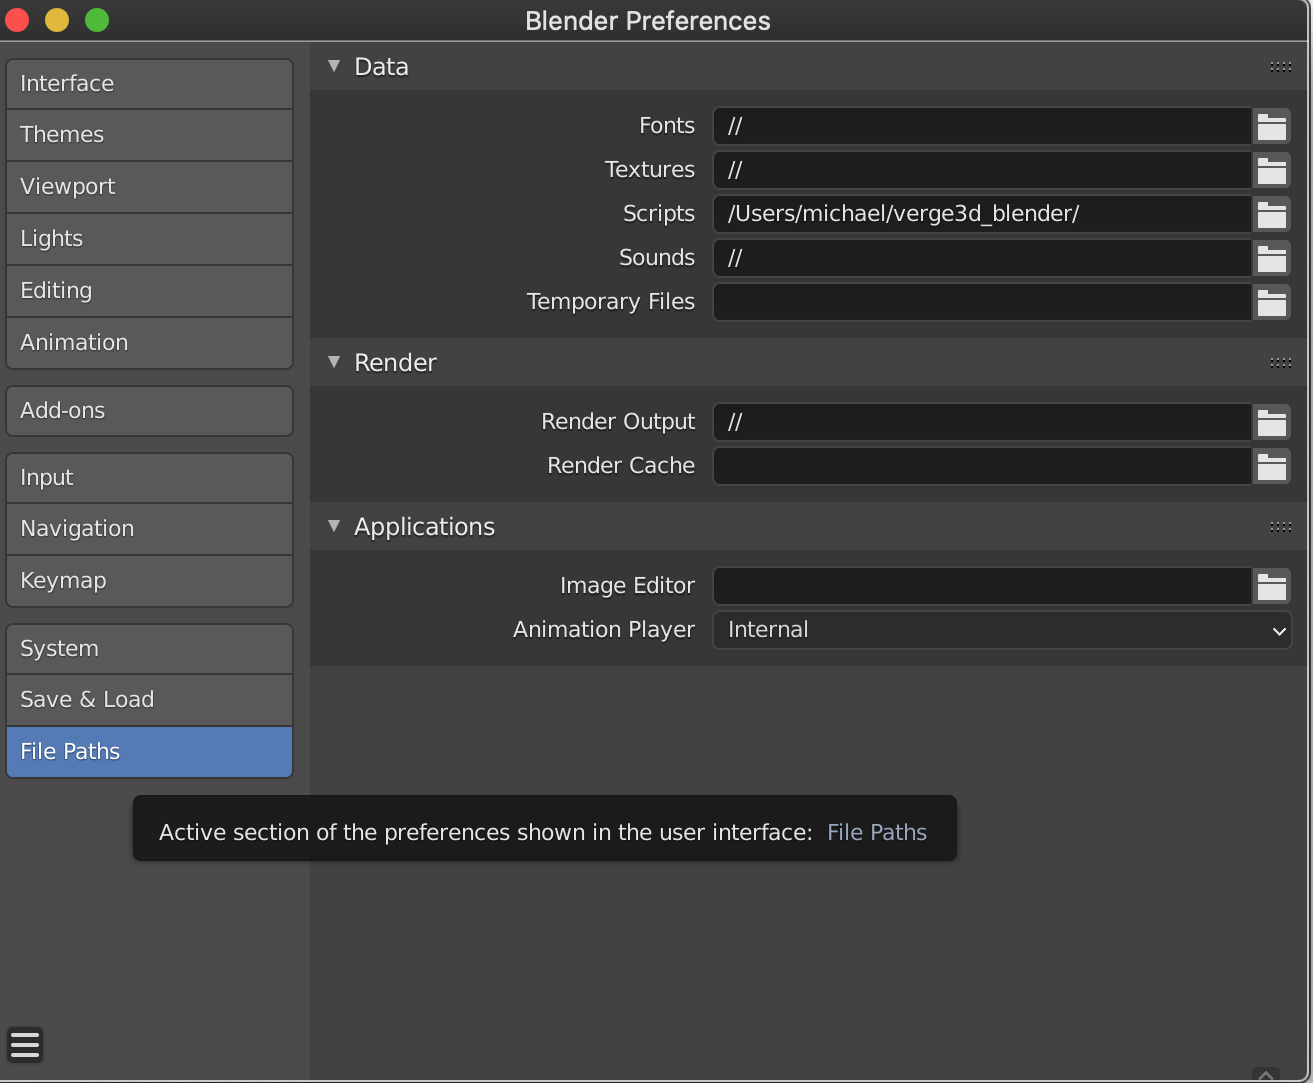
Task: Collapse the Applications panel
Action: [334, 526]
